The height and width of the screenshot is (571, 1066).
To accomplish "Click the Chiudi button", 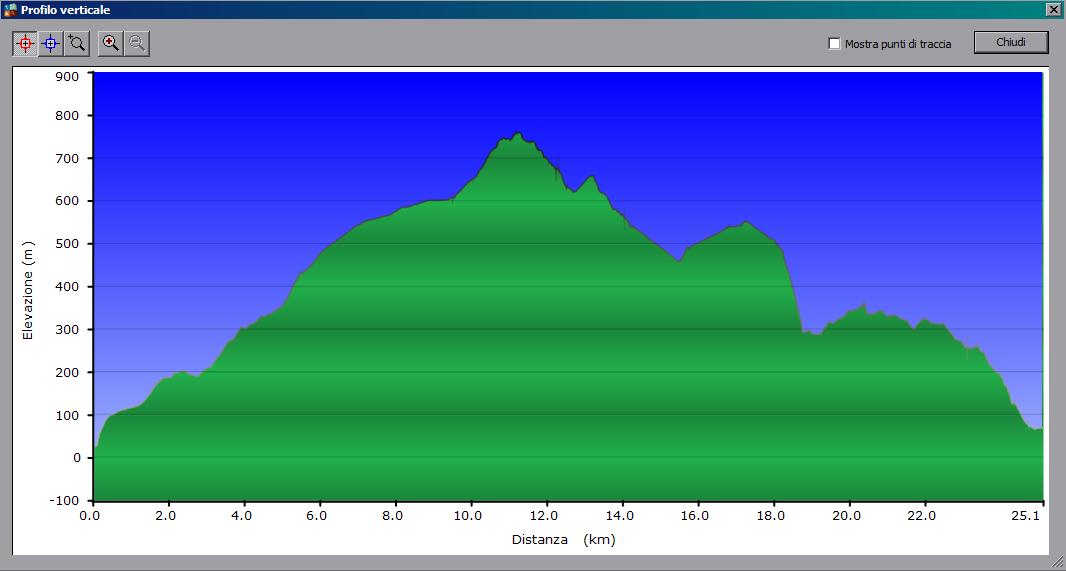I will pos(1011,42).
